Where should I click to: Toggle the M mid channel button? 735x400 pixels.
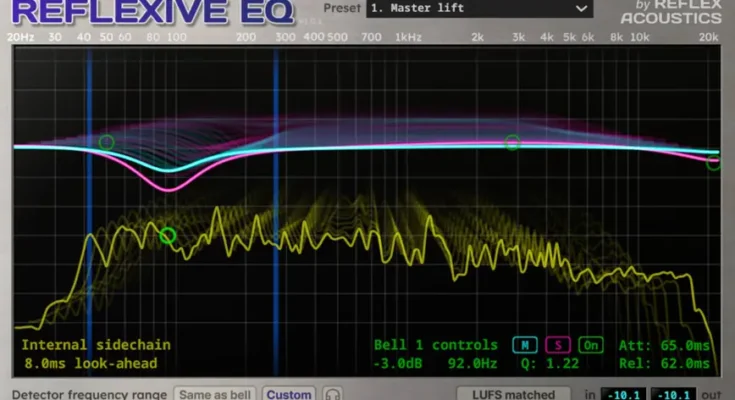[525, 345]
